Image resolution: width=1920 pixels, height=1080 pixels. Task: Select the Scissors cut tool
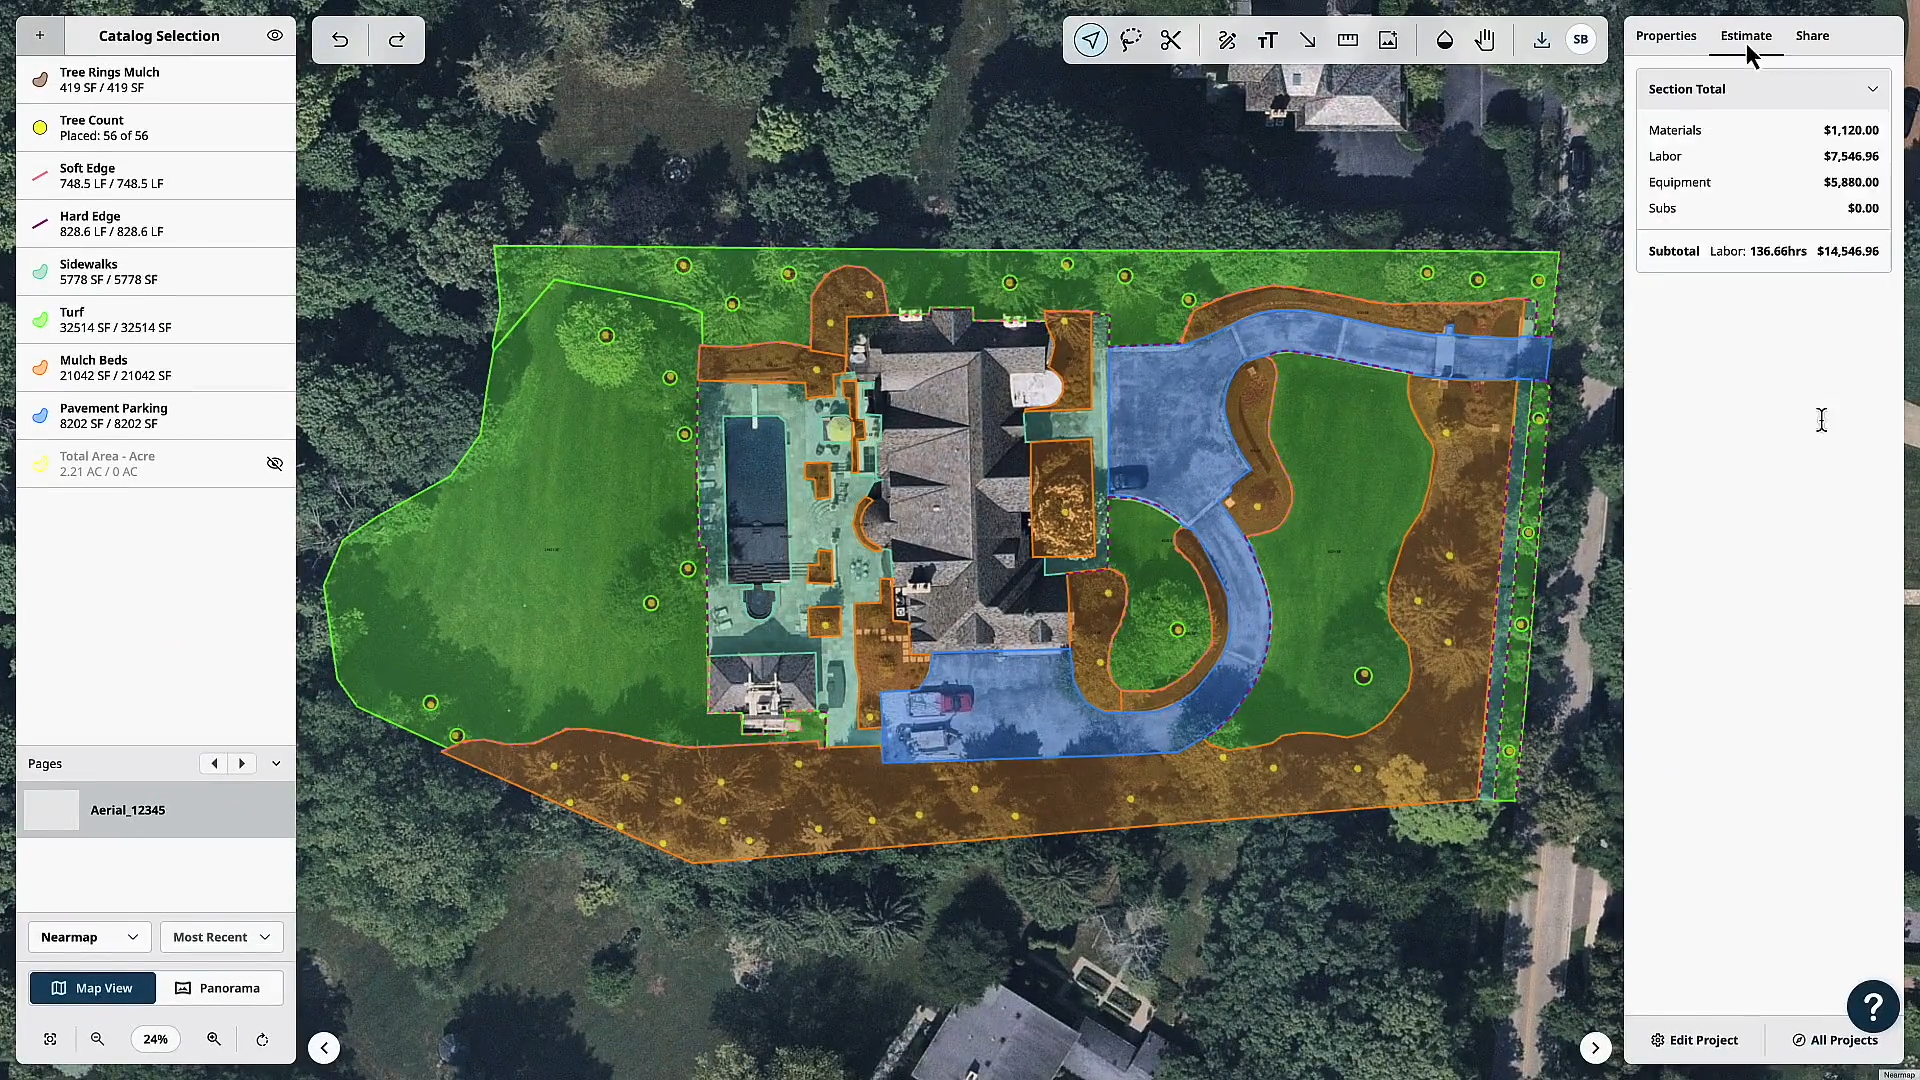coord(1170,40)
